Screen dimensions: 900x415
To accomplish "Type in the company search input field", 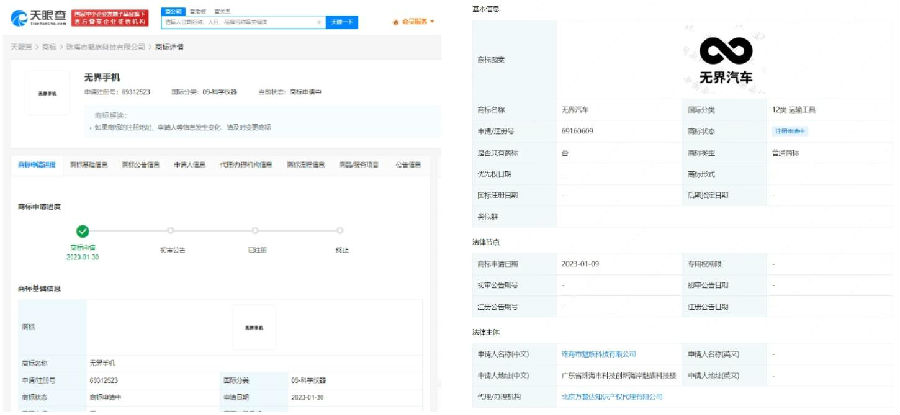I will (x=240, y=21).
